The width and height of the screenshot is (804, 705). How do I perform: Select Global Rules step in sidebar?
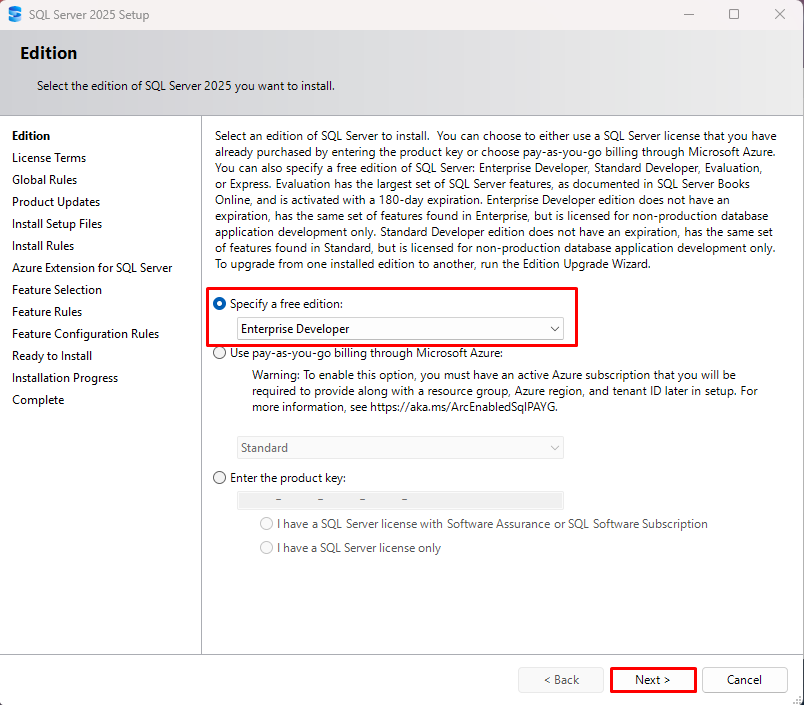pos(45,180)
